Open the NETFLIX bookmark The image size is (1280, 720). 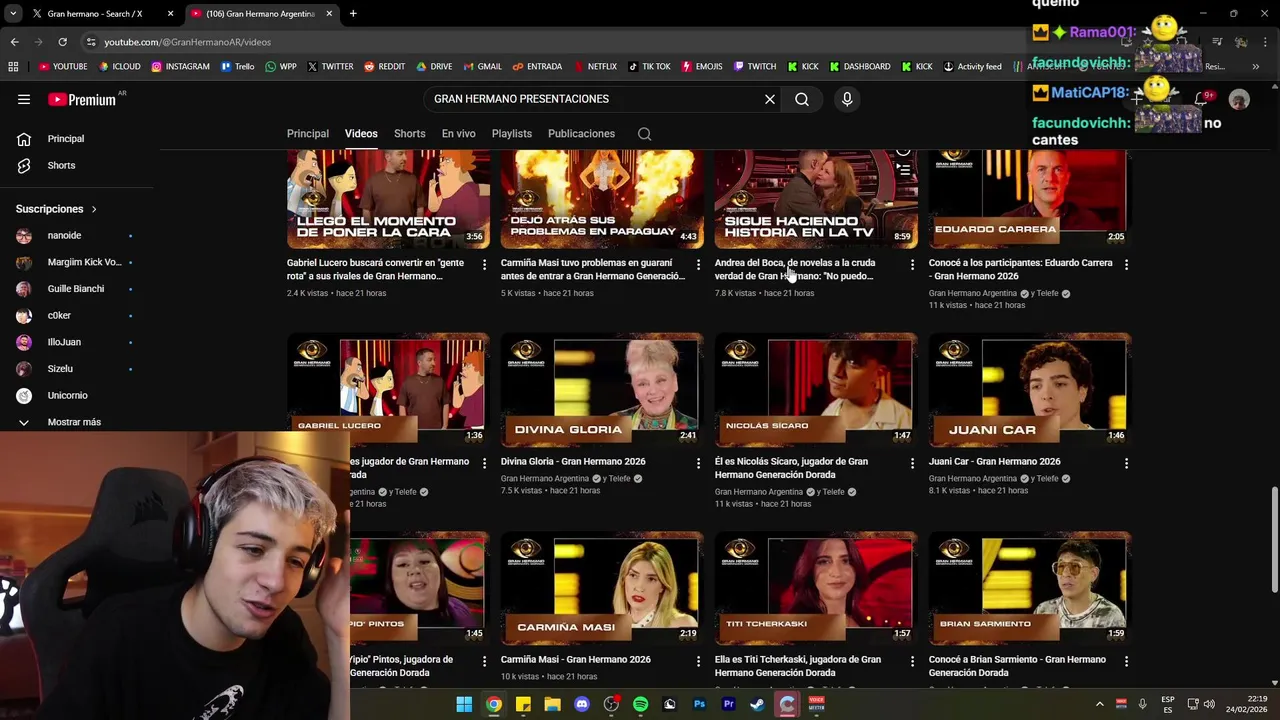click(x=594, y=67)
